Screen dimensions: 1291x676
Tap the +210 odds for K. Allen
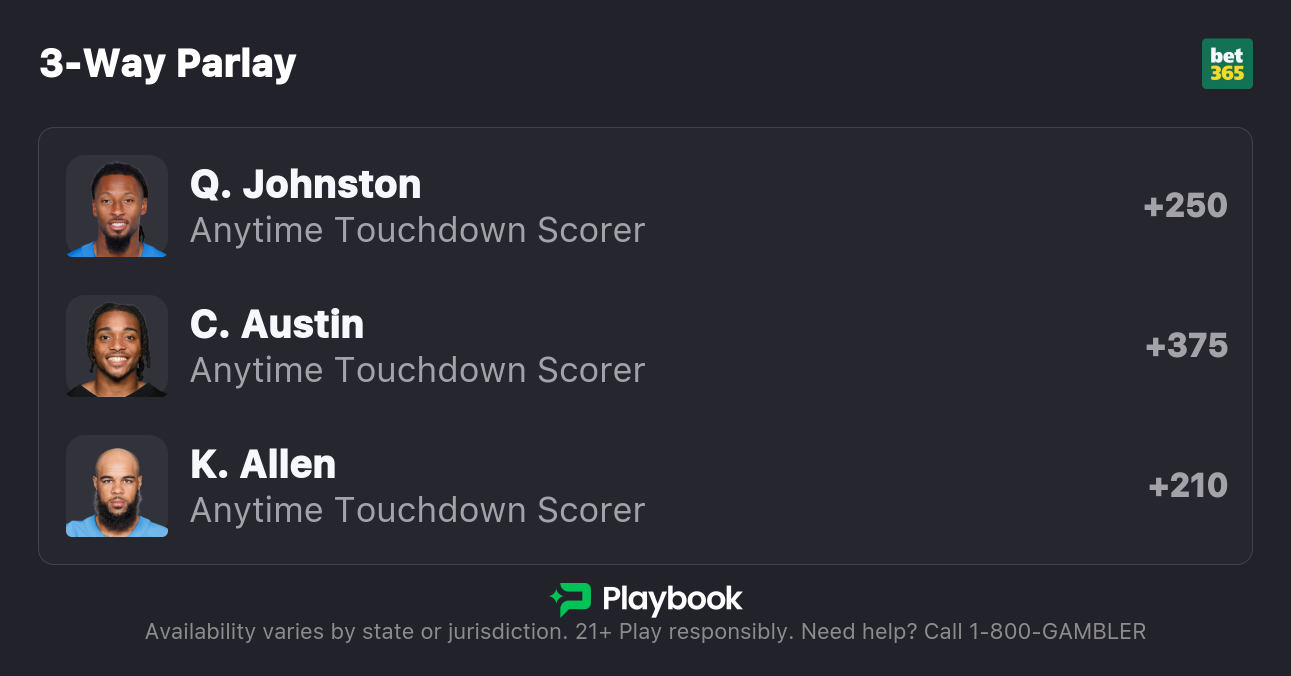pos(1188,486)
